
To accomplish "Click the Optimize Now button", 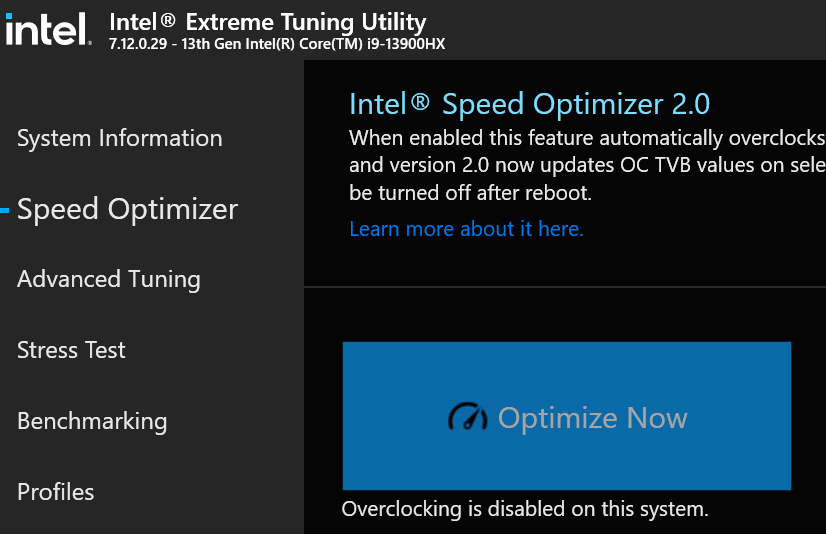I will click(x=566, y=416).
